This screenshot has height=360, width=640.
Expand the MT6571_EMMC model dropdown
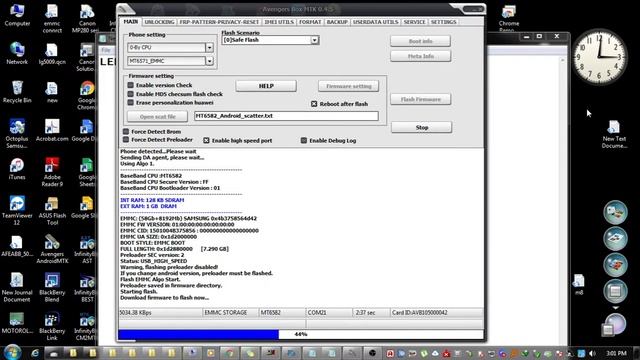[209, 61]
